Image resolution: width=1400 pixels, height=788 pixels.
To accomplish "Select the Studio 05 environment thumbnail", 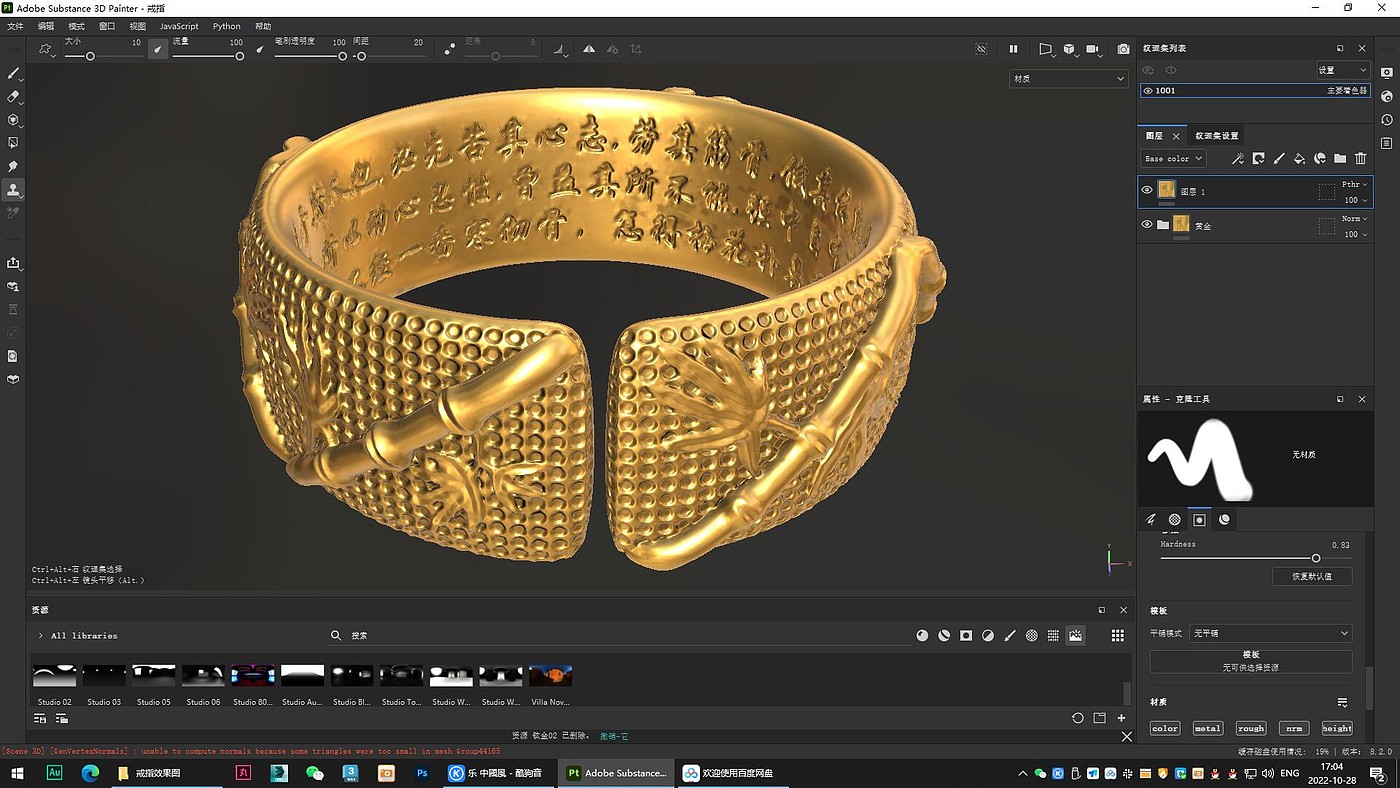I will [x=154, y=676].
